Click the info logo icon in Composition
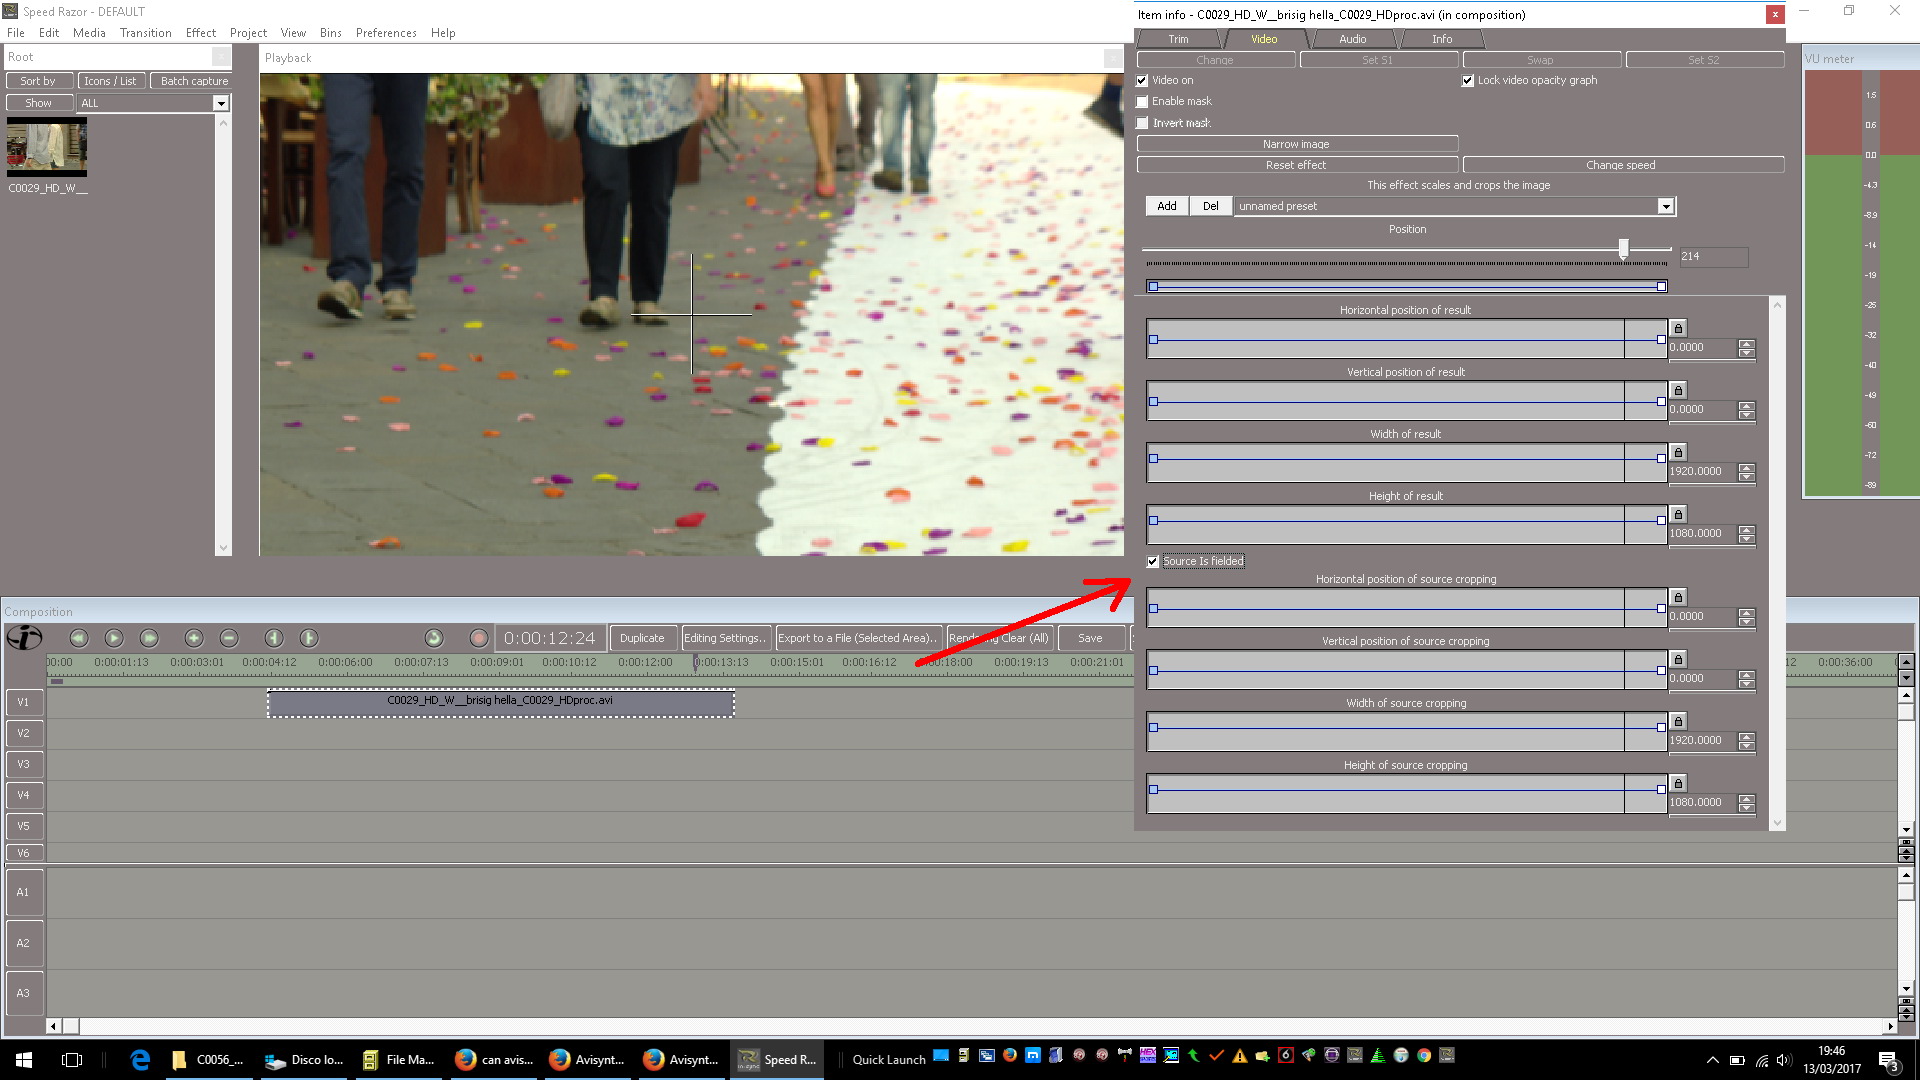The height and width of the screenshot is (1080, 1920). pyautogui.click(x=24, y=637)
